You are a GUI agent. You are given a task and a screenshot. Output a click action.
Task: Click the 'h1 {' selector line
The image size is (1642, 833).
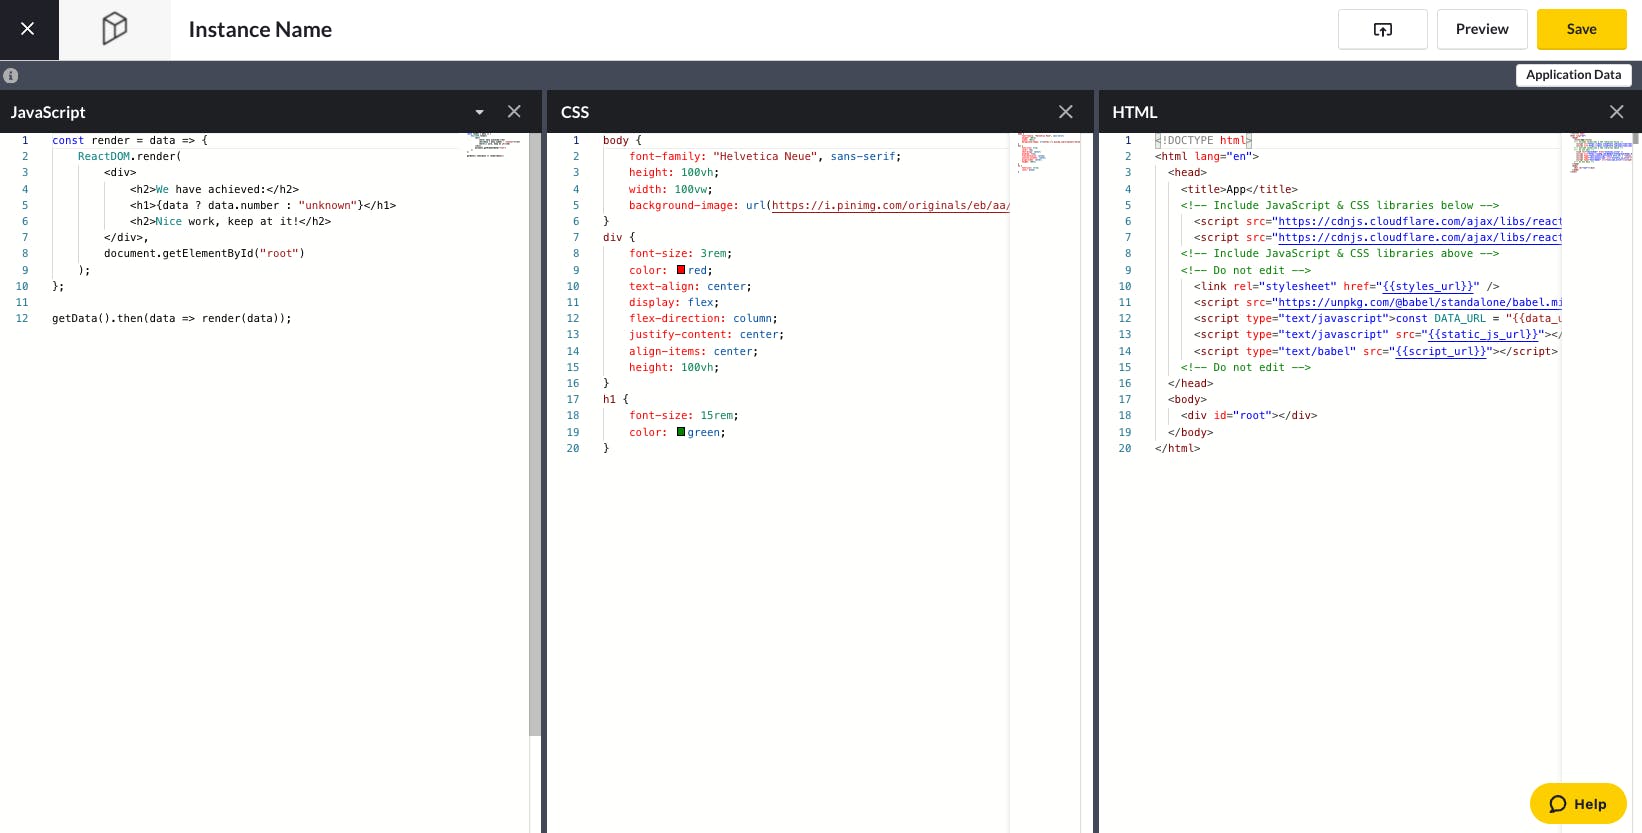coord(616,399)
